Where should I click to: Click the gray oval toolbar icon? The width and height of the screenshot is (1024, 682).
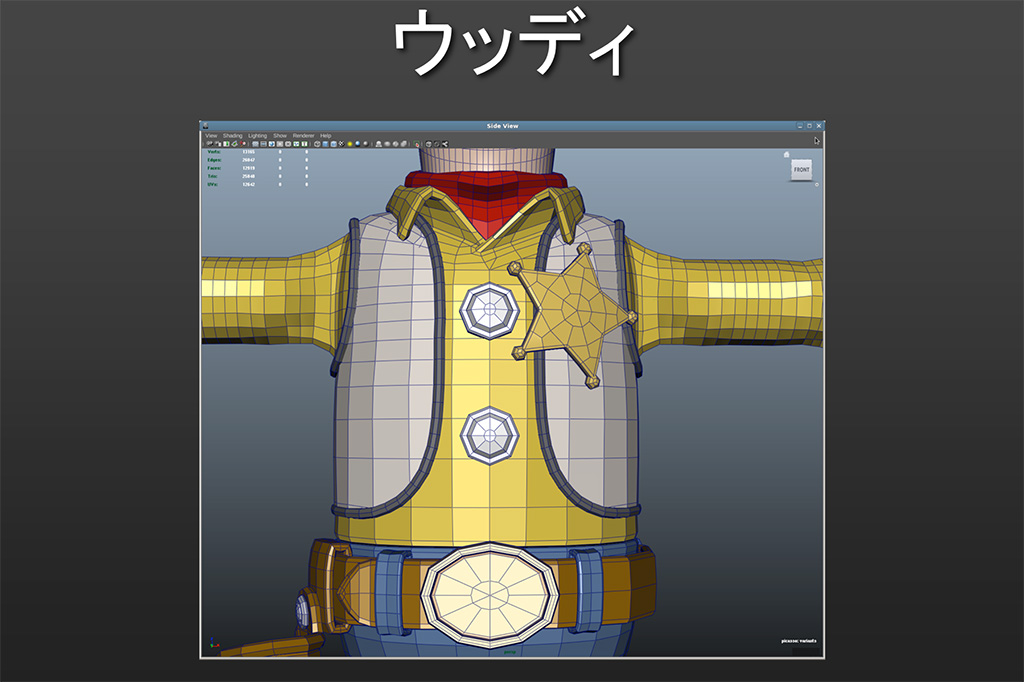coord(387,144)
